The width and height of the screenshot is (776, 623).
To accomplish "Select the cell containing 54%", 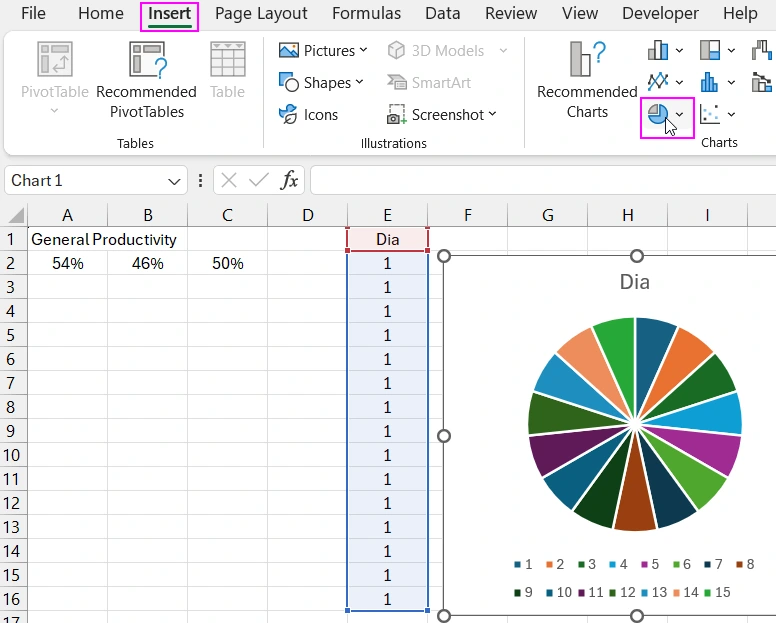I will click(67, 263).
